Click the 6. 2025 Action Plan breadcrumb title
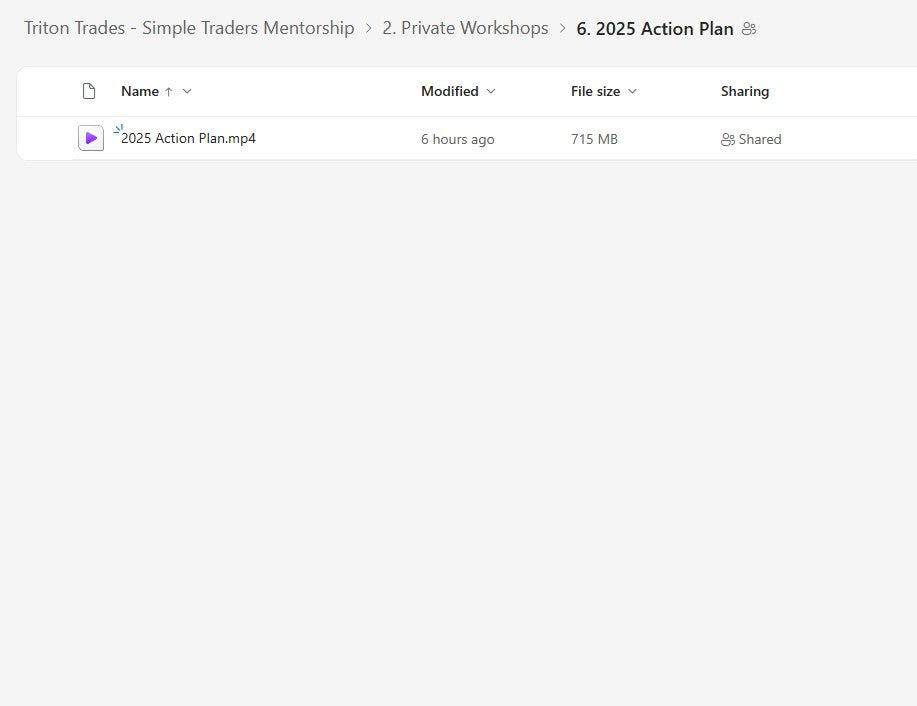917x706 pixels. point(655,29)
